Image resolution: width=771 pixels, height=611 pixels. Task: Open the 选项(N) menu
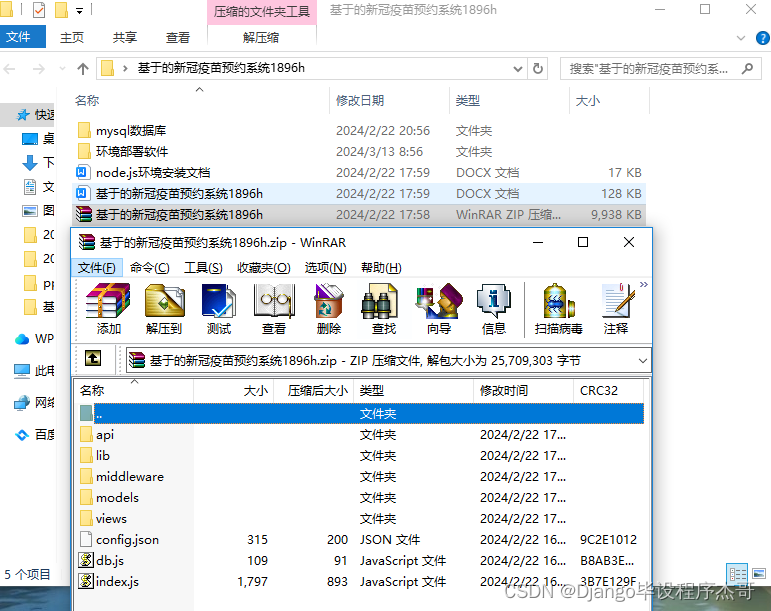[326, 268]
